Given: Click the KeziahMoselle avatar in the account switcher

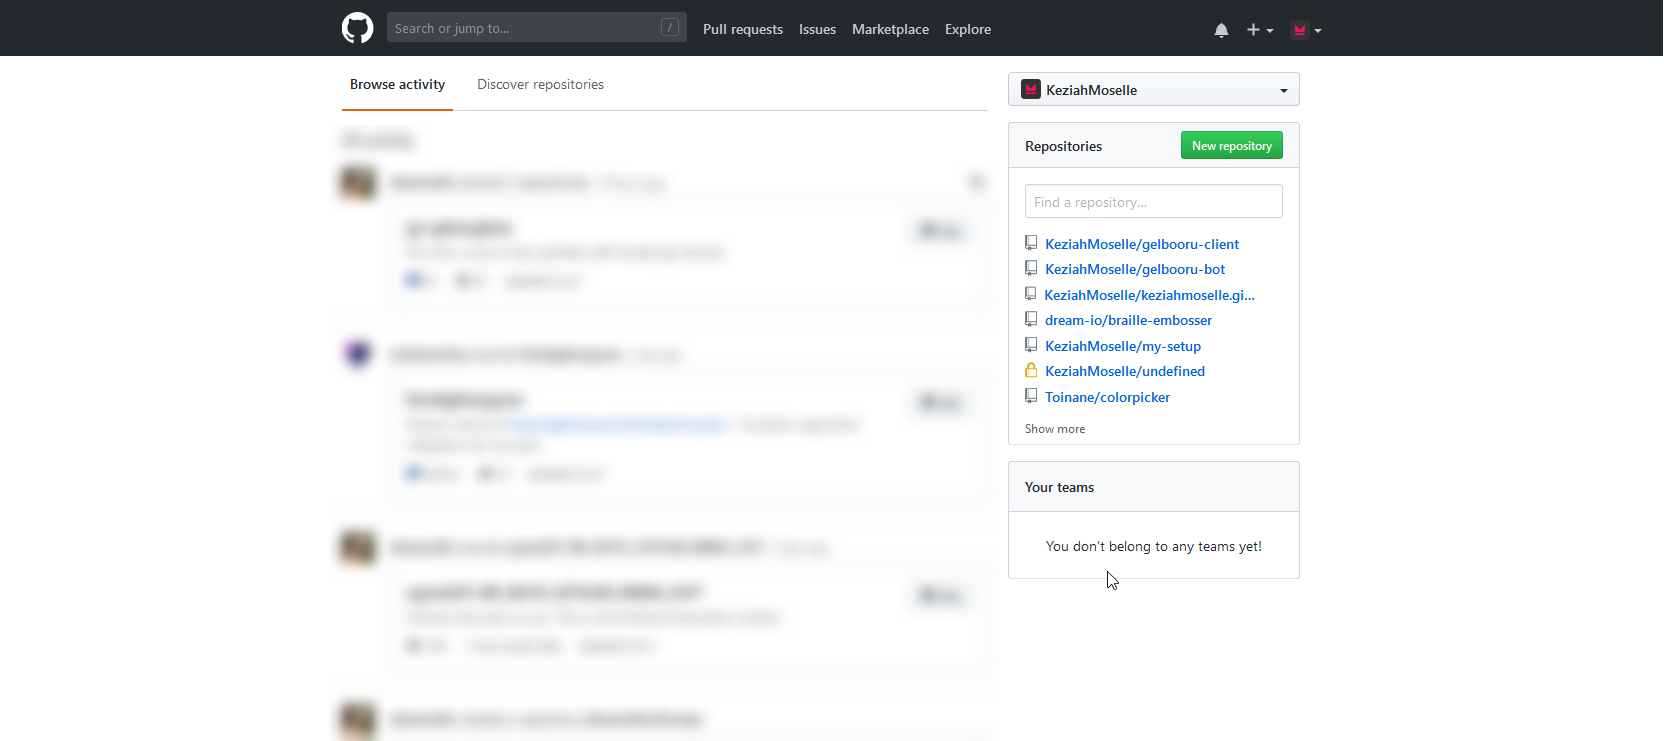Looking at the screenshot, I should (x=1031, y=89).
